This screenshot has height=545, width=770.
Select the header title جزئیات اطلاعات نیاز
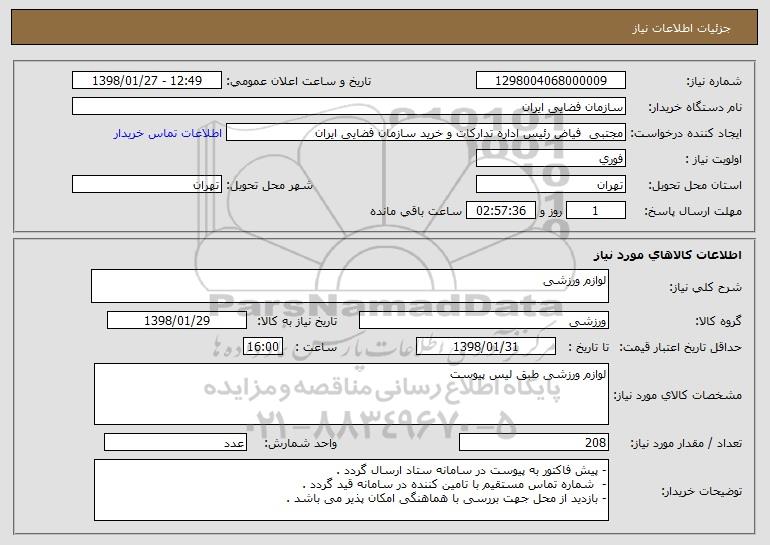click(681, 28)
